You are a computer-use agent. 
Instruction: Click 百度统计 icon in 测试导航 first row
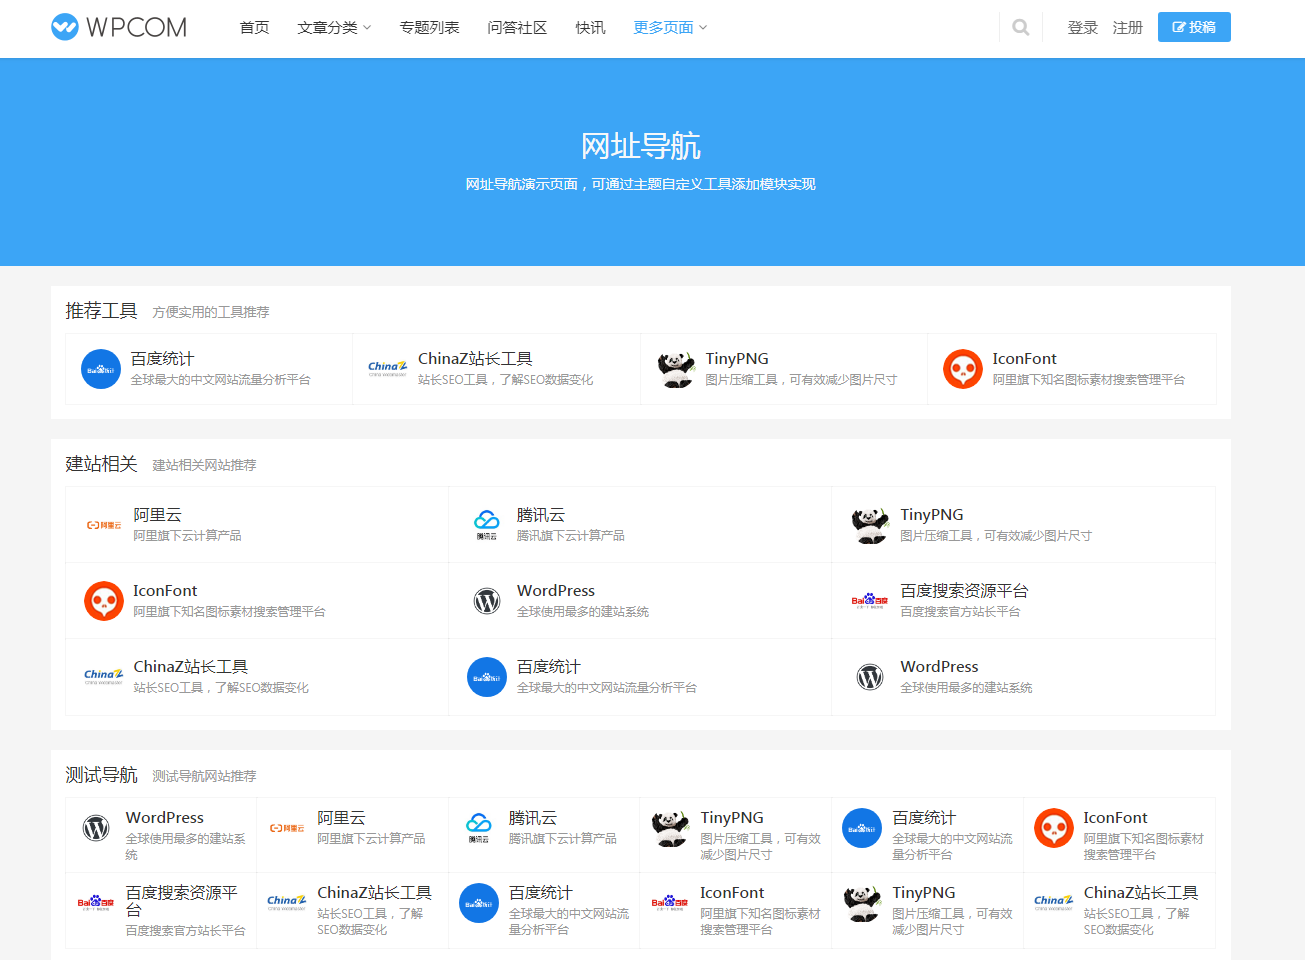[x=862, y=828]
